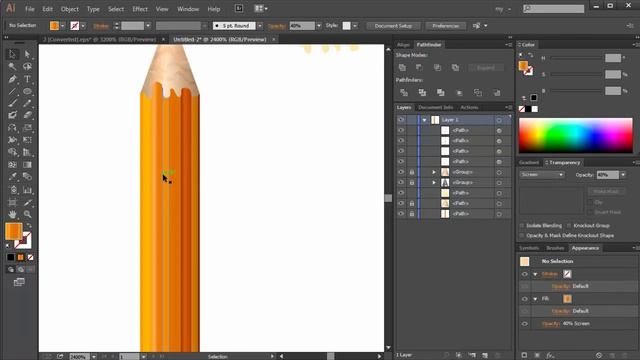
Task: Pick a color from the spectrum bar
Action: [576, 136]
